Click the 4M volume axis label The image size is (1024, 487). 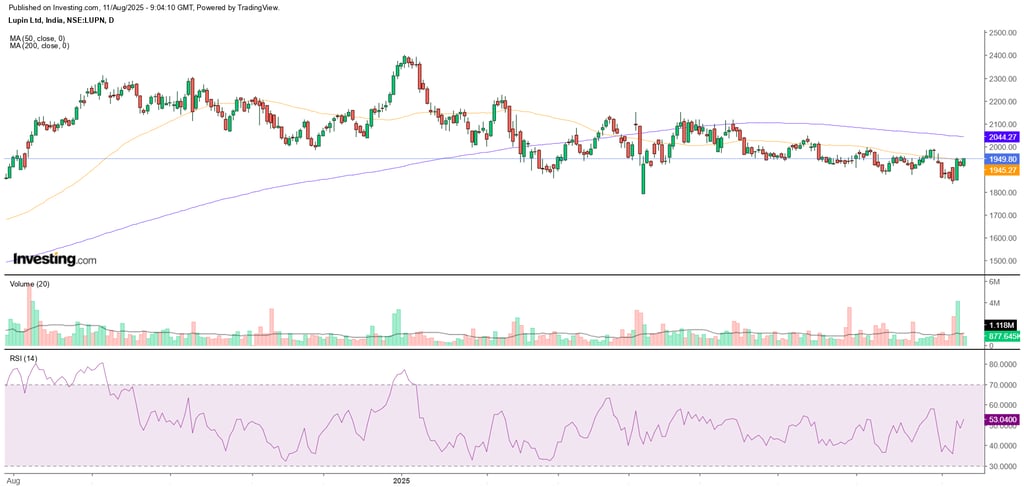(x=995, y=302)
